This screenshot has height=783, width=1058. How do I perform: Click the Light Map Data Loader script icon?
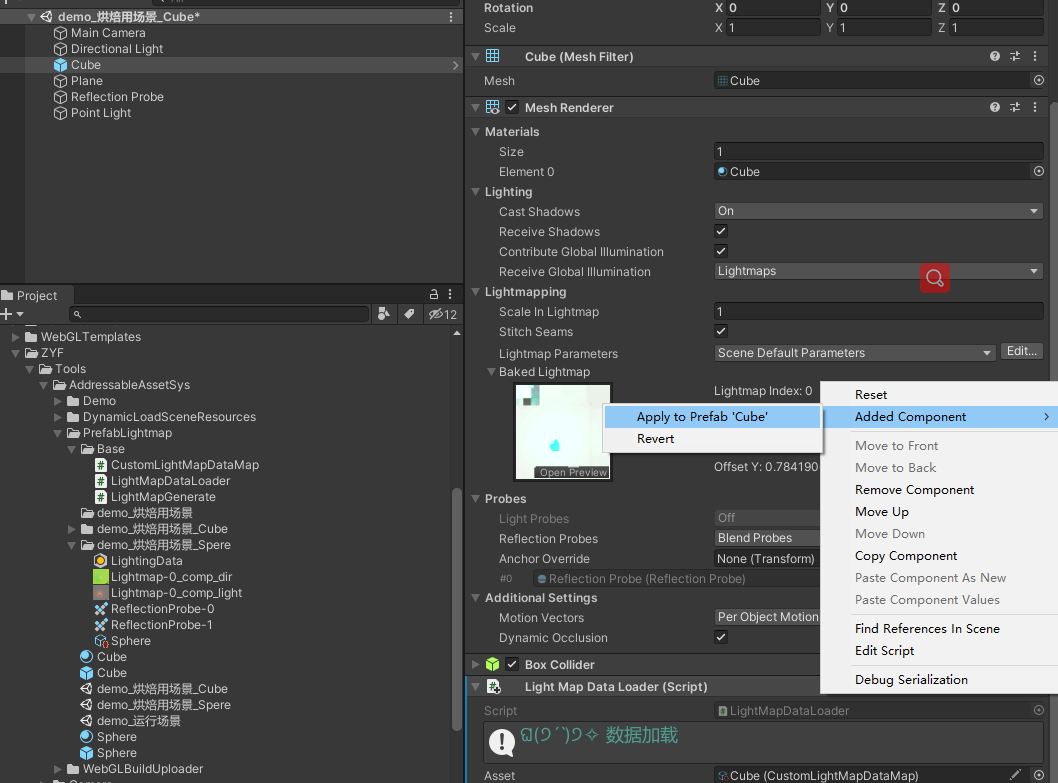(493, 686)
